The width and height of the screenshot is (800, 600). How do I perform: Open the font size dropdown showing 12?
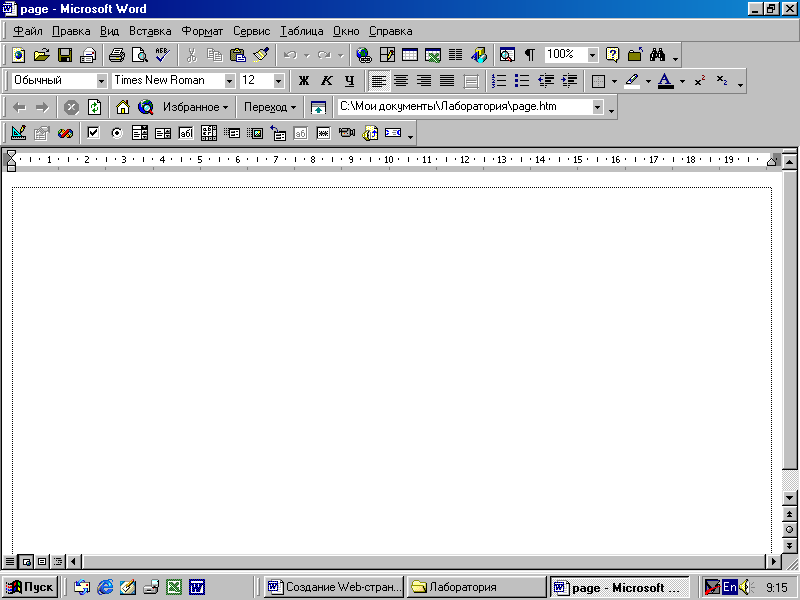coord(279,81)
